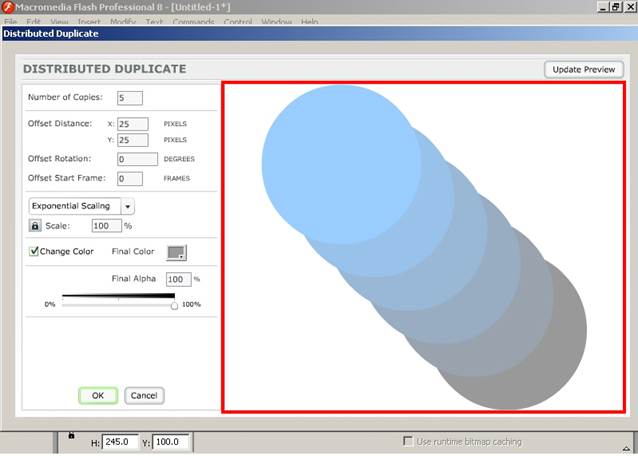638x456 pixels.
Task: Click the Offset Start Frame label
Action: (x=67, y=178)
